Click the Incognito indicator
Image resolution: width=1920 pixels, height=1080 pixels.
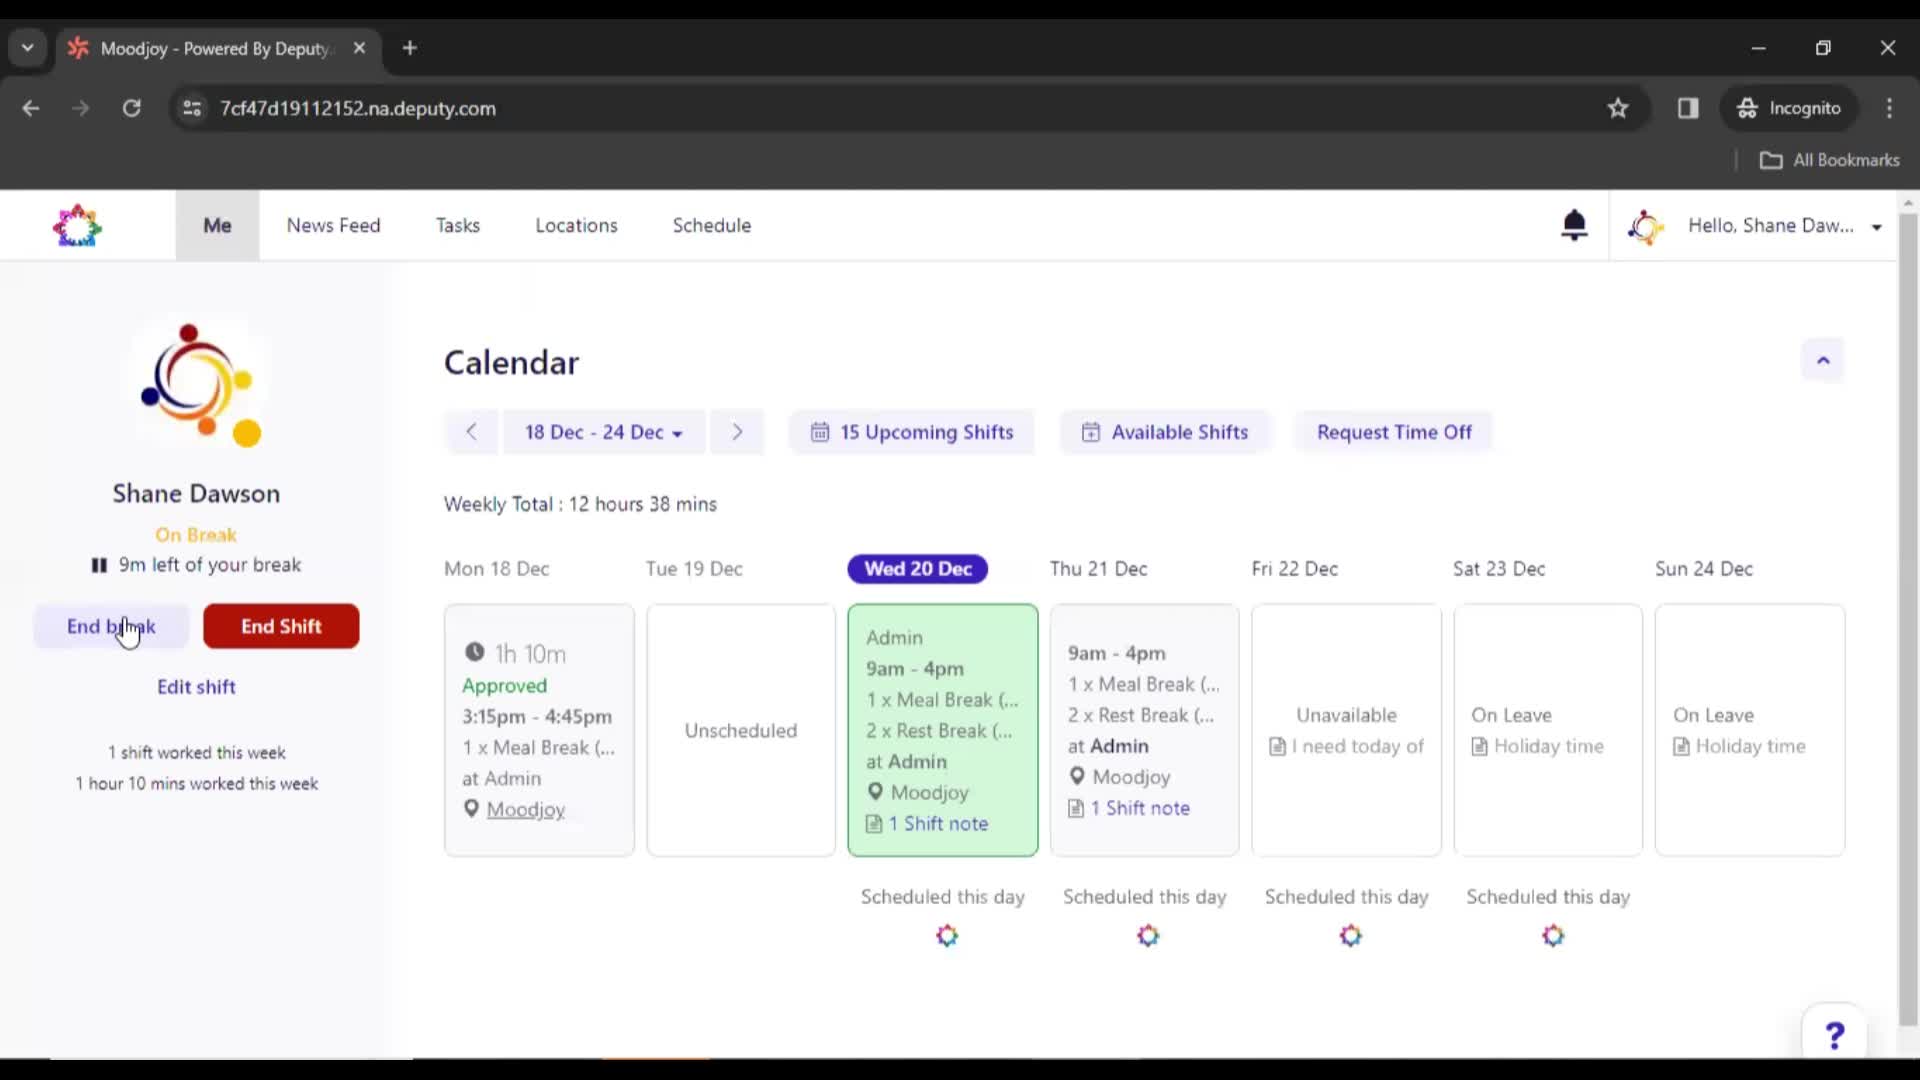click(x=1790, y=108)
